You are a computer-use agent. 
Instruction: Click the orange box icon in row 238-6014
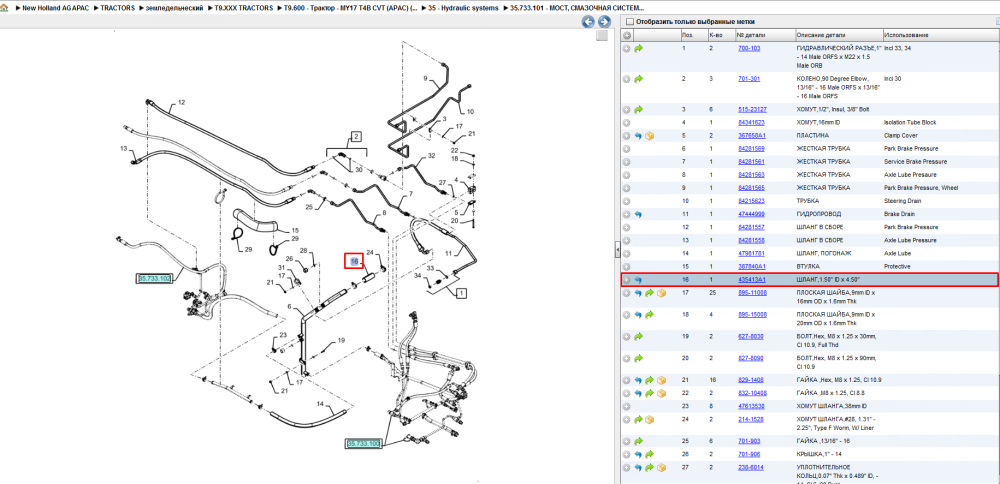661,467
